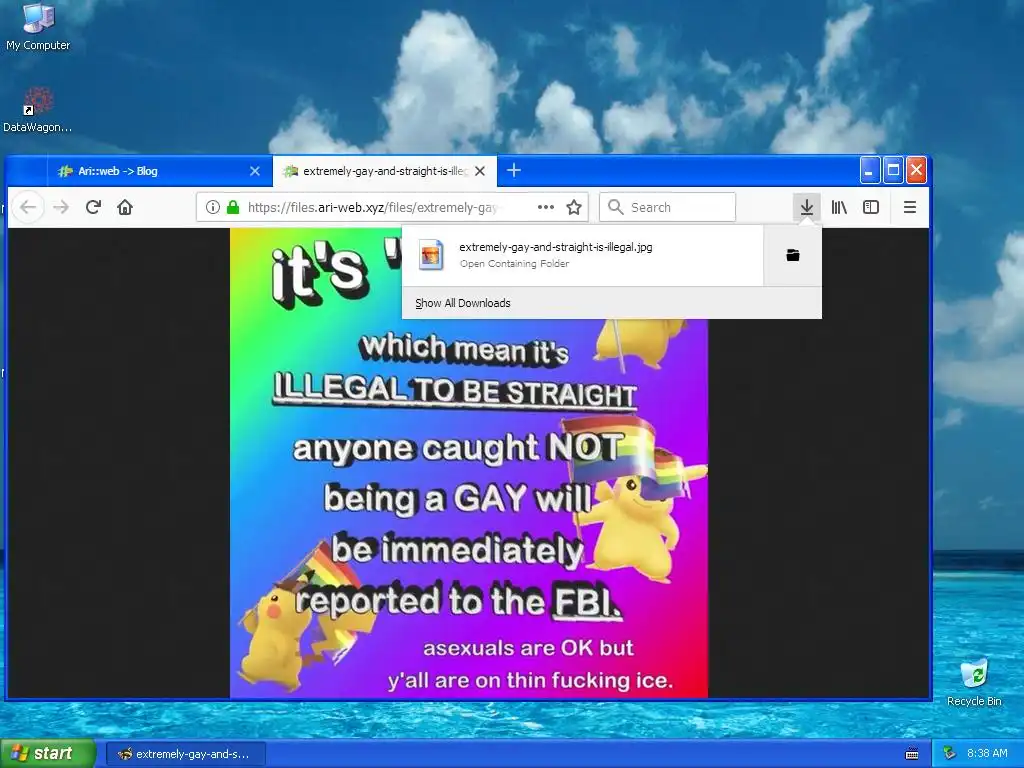Image resolution: width=1024 pixels, height=768 pixels.
Task: Close the Ari::web Blog tab
Action: [x=255, y=171]
